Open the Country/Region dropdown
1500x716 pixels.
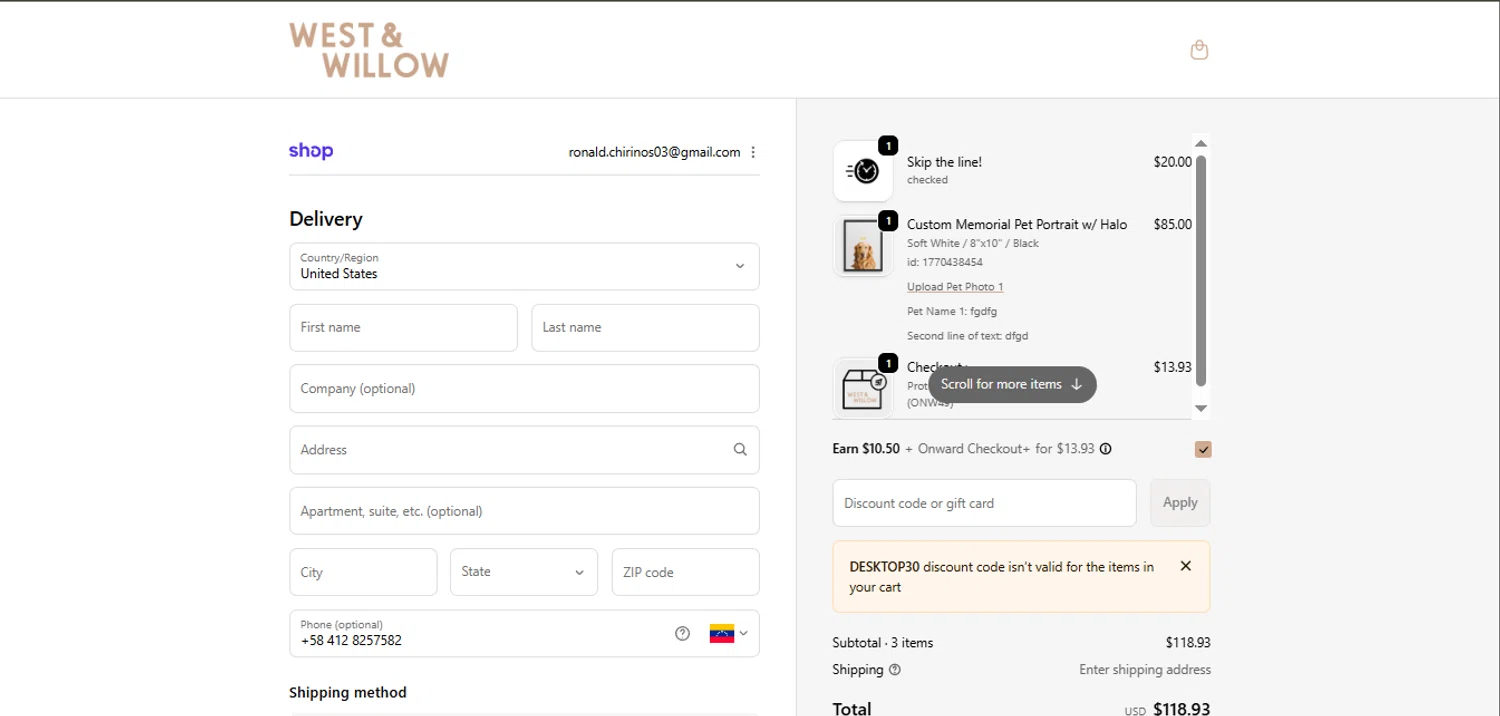pos(524,266)
